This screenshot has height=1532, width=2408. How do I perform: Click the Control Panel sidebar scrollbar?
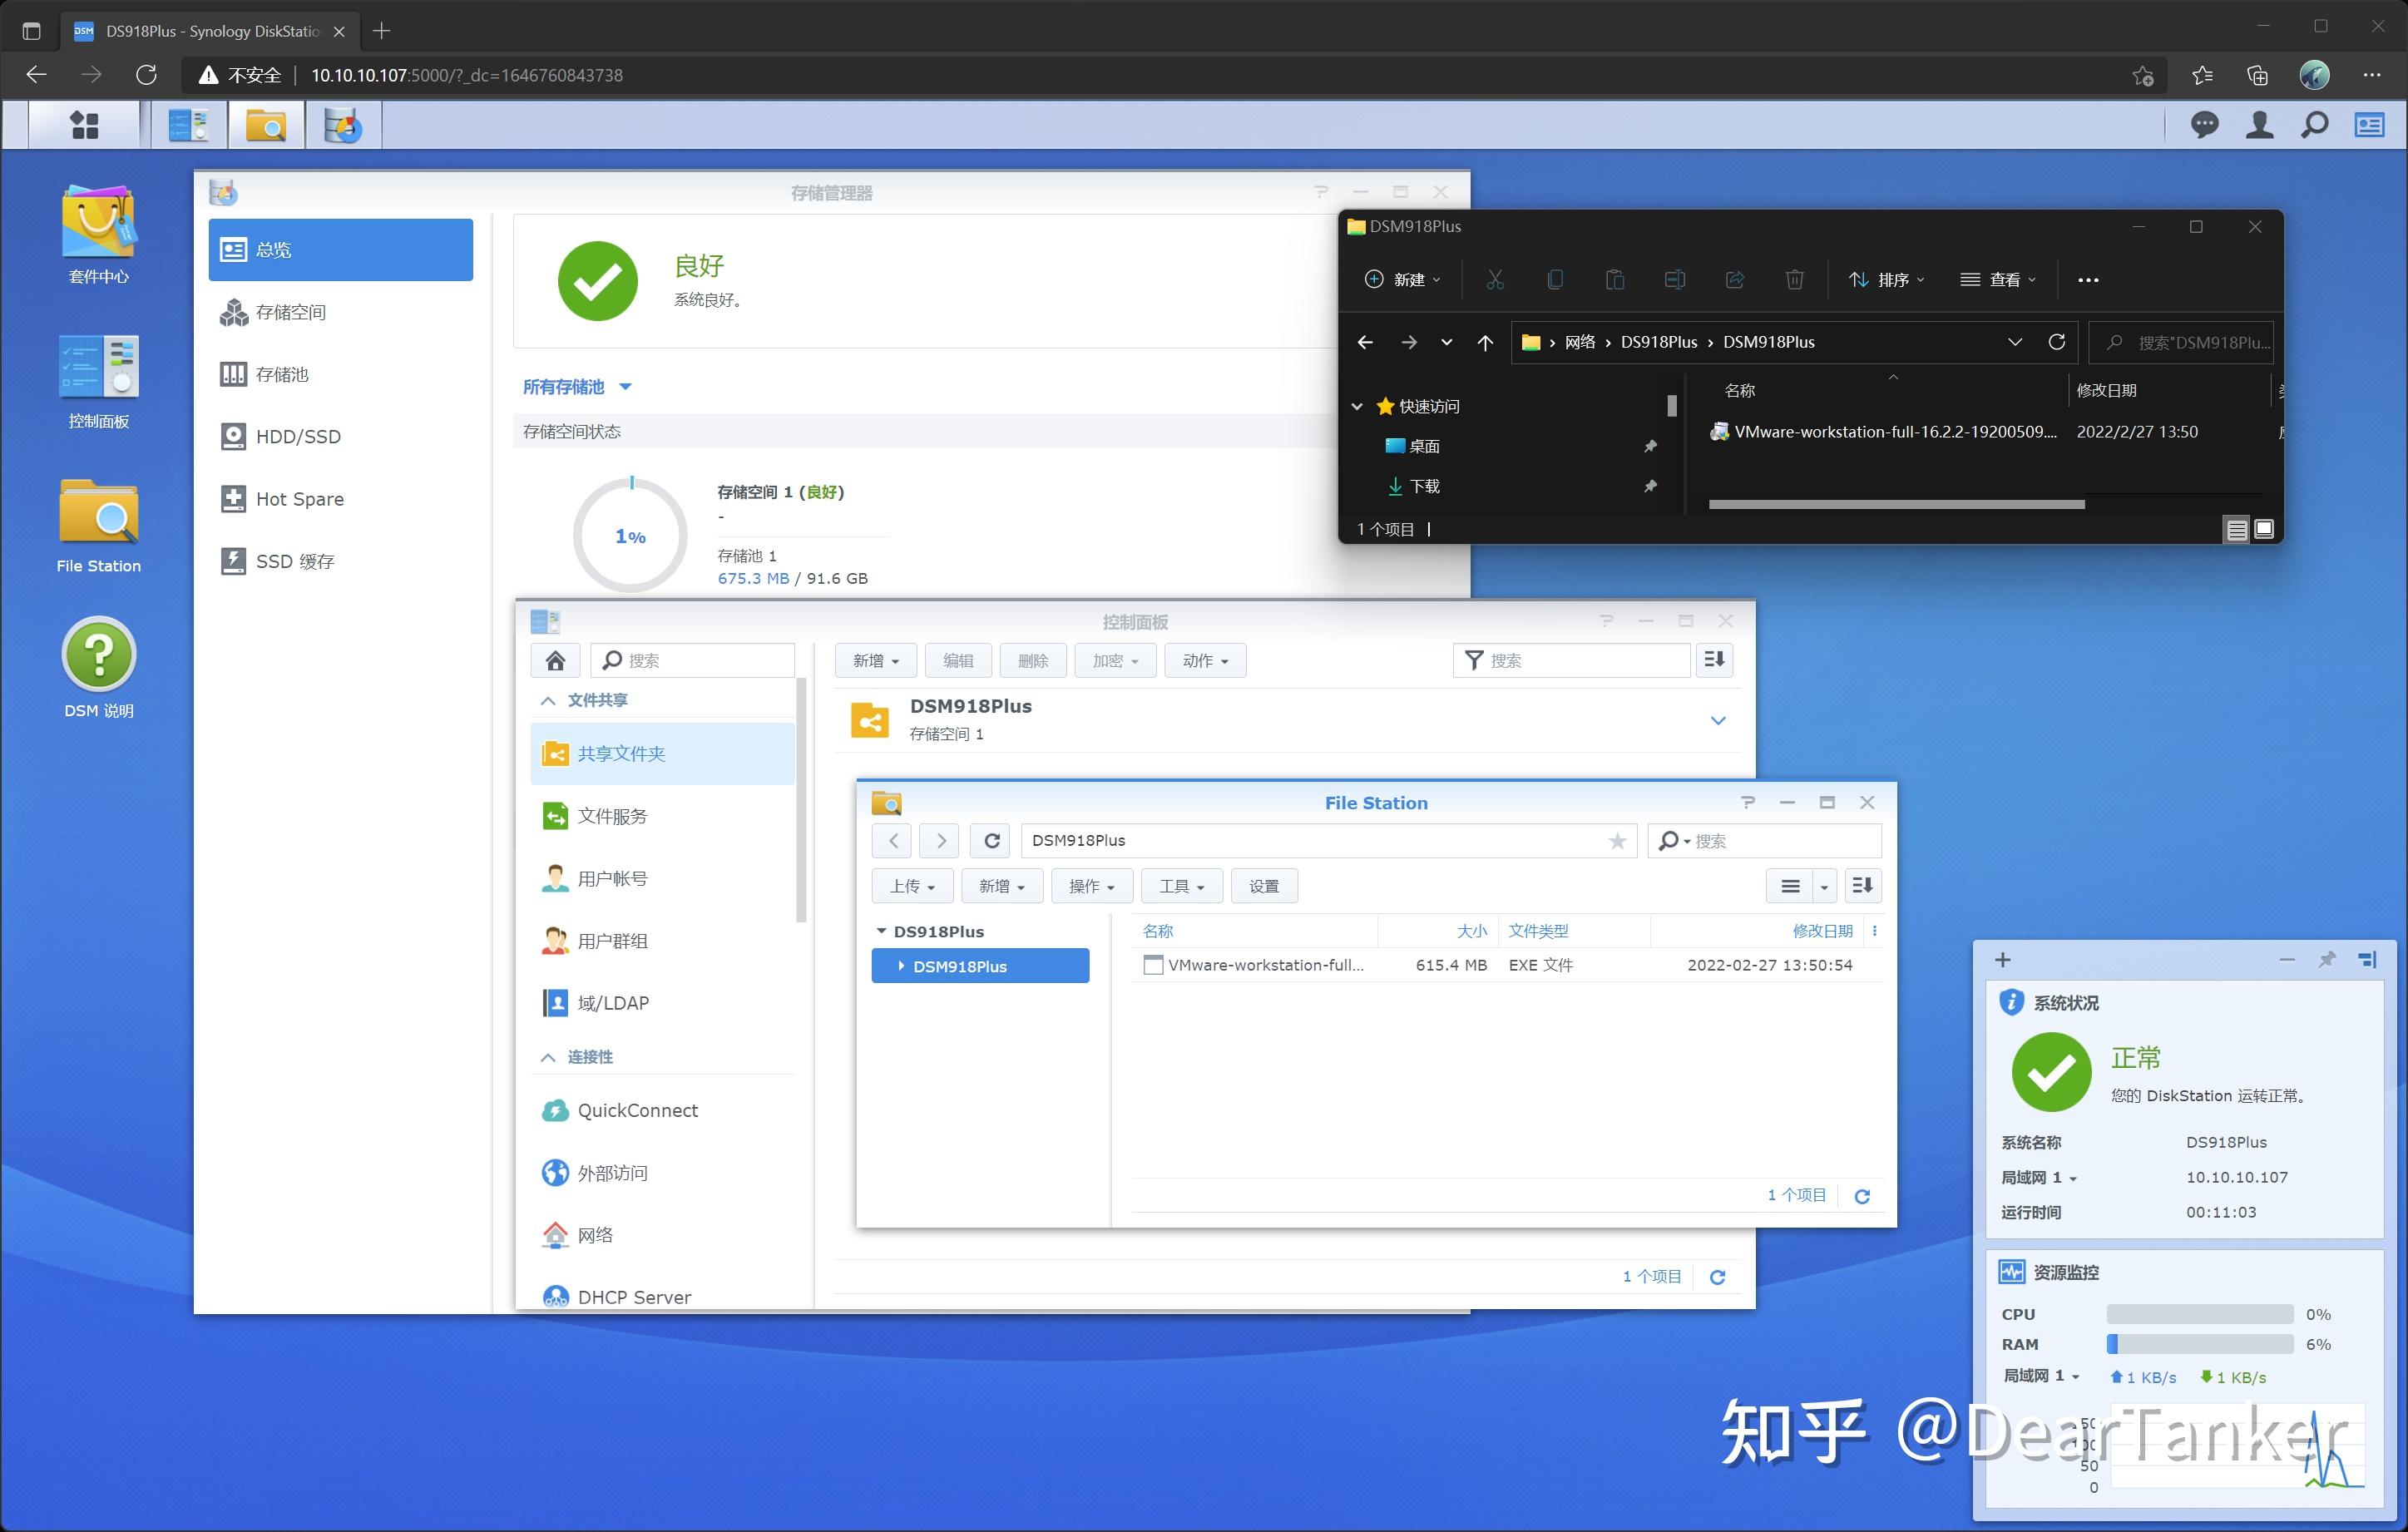801,800
